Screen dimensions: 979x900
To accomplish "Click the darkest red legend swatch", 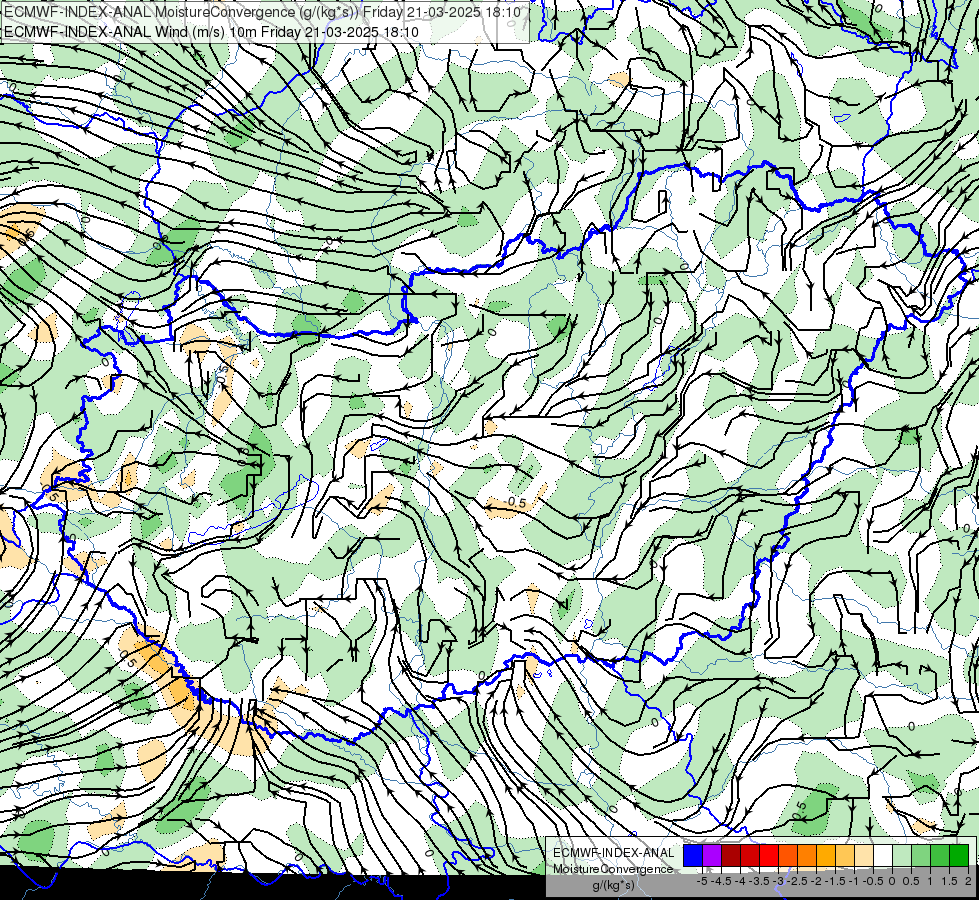I will [x=731, y=856].
